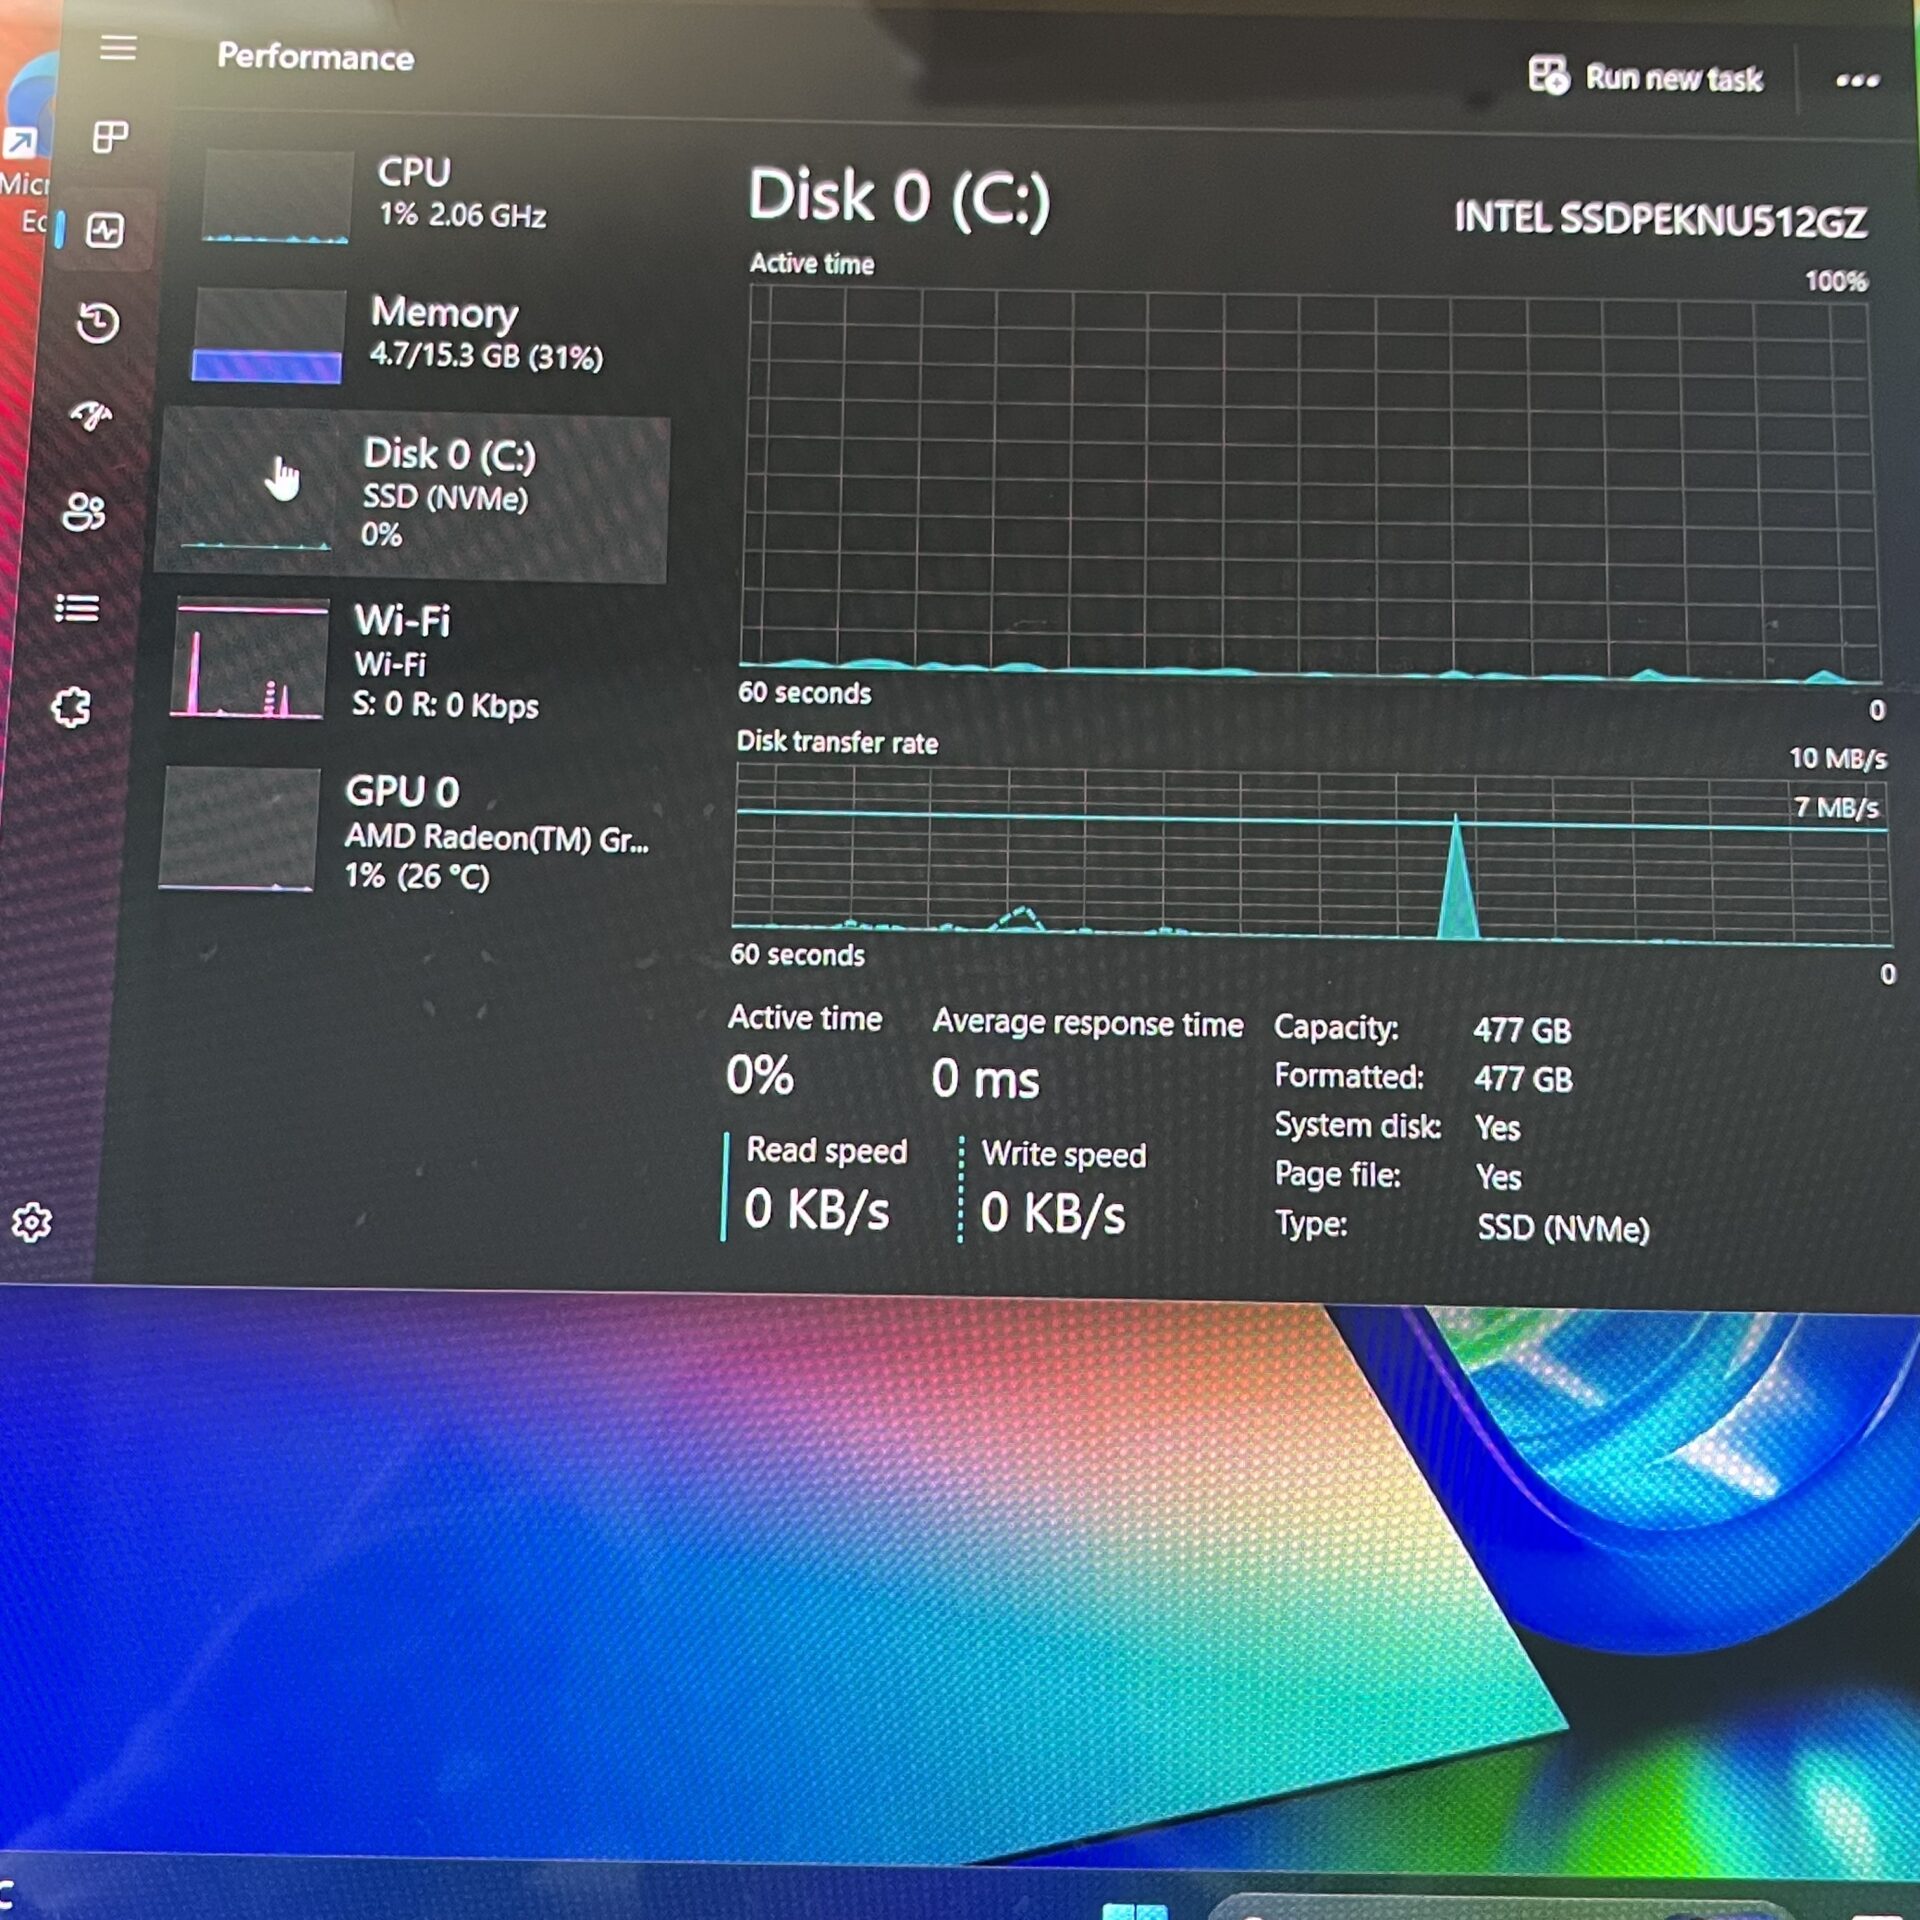Open the Users page icon
Viewport: 1920px width, 1920px height.
click(x=84, y=511)
